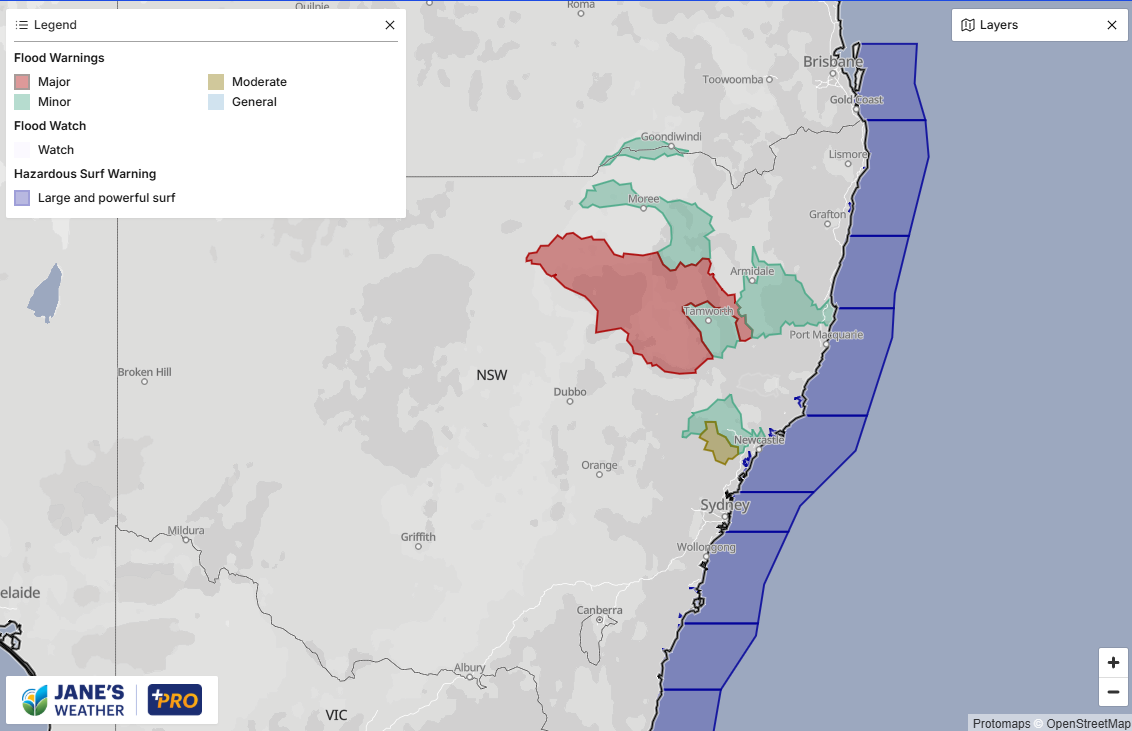The width and height of the screenshot is (1132, 731).
Task: Dismiss the Legend panel with its X
Action: click(389, 25)
